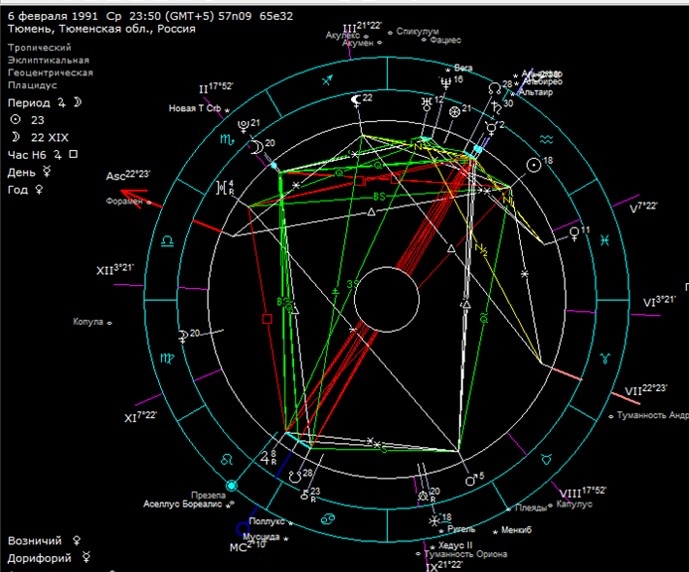Click the 'Период' row with Jupiter and Moon
The image size is (689, 572).
[45, 103]
